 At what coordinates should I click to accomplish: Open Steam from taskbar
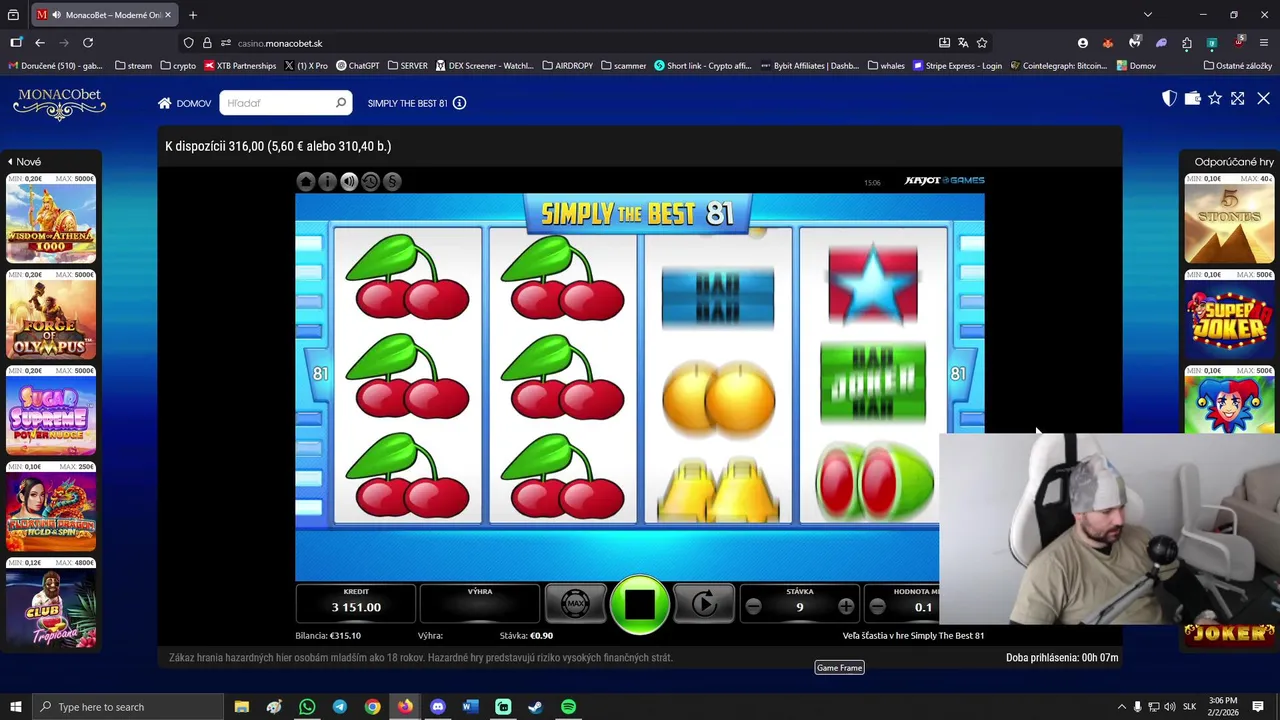tap(535, 707)
